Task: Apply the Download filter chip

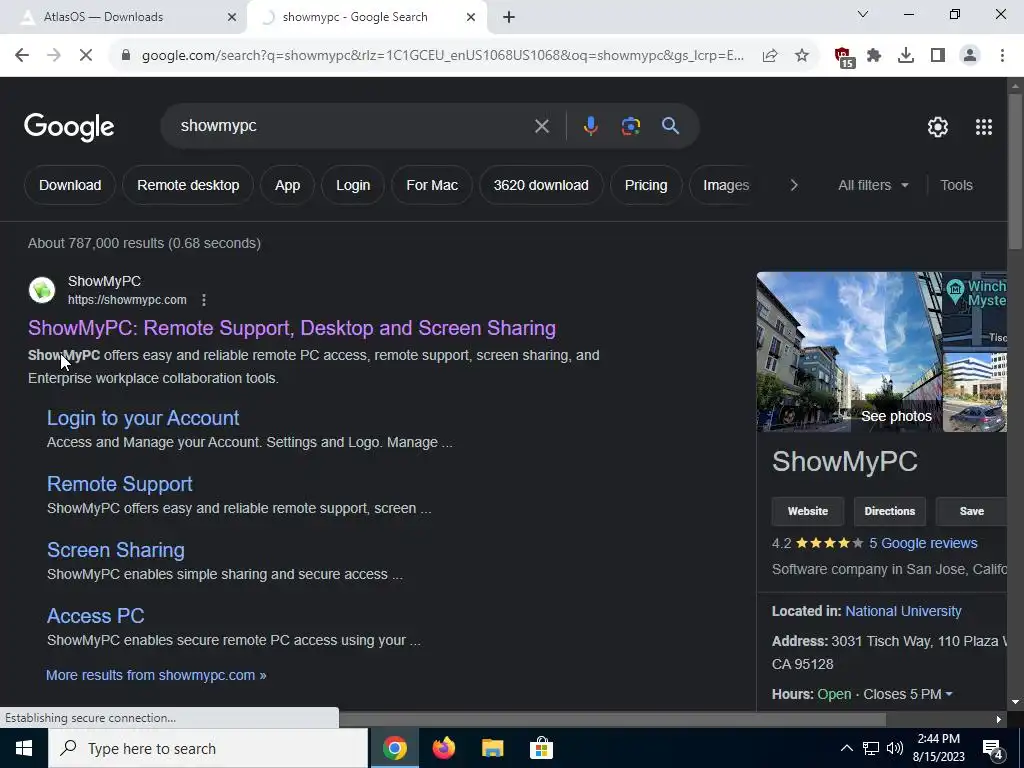Action: [70, 185]
